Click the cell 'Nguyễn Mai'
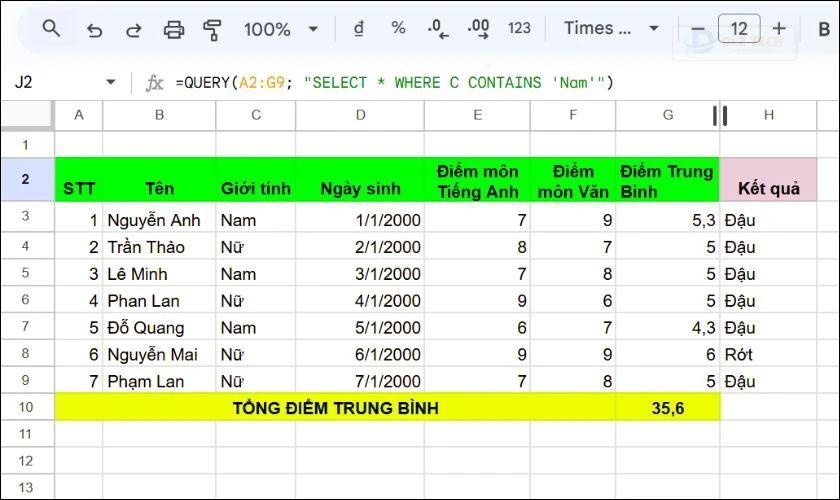The width and height of the screenshot is (840, 500). coord(159,354)
